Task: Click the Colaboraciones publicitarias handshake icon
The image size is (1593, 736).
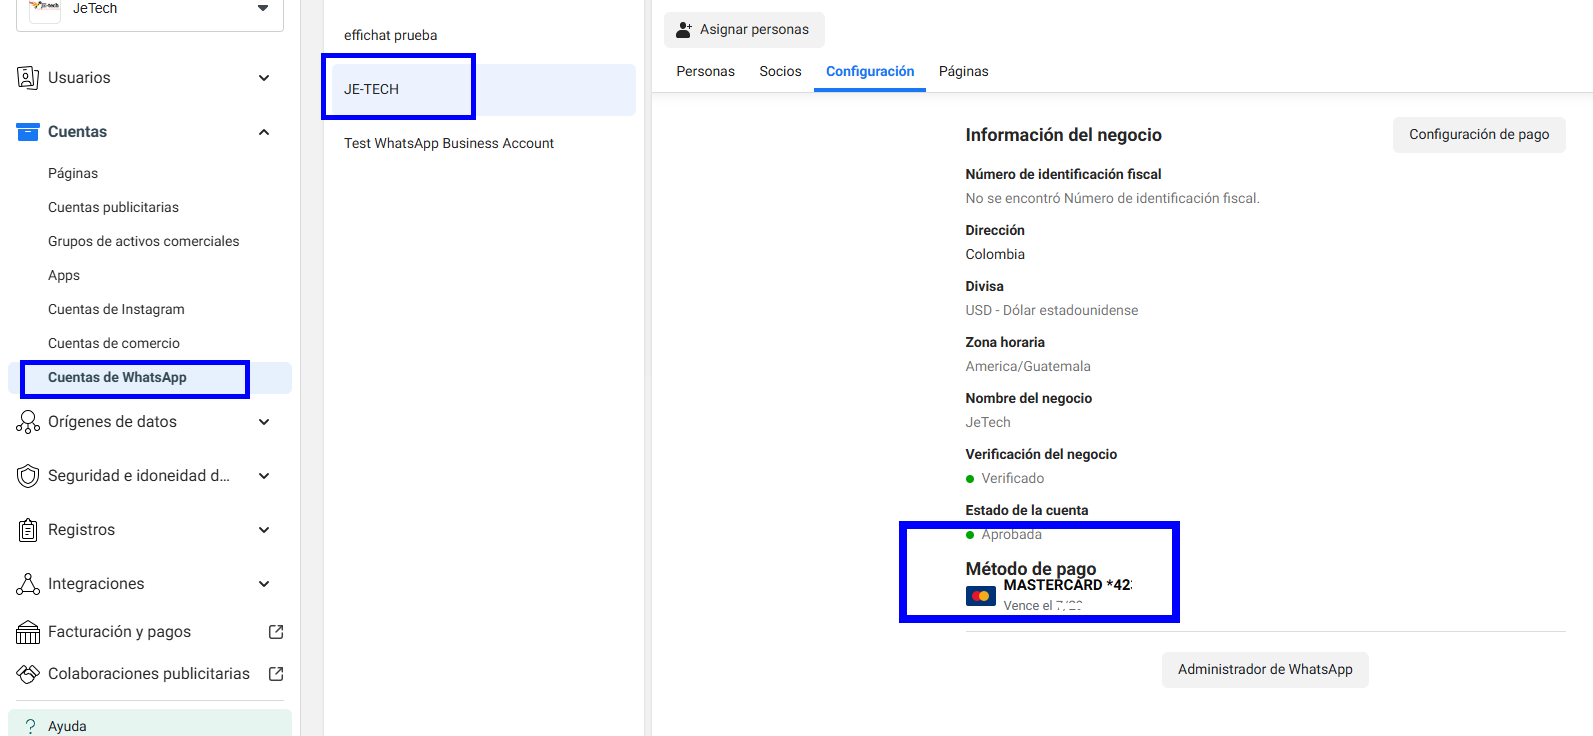Action: (28, 674)
